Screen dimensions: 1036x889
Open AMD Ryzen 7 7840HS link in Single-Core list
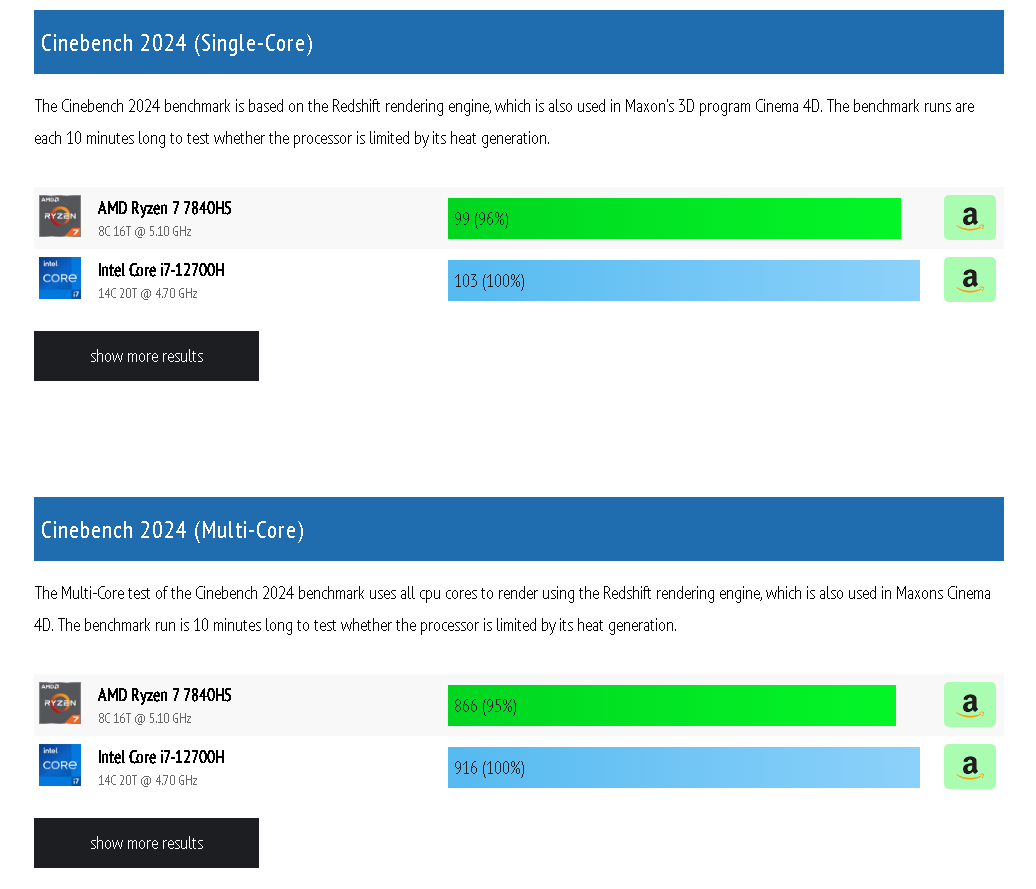(x=165, y=208)
